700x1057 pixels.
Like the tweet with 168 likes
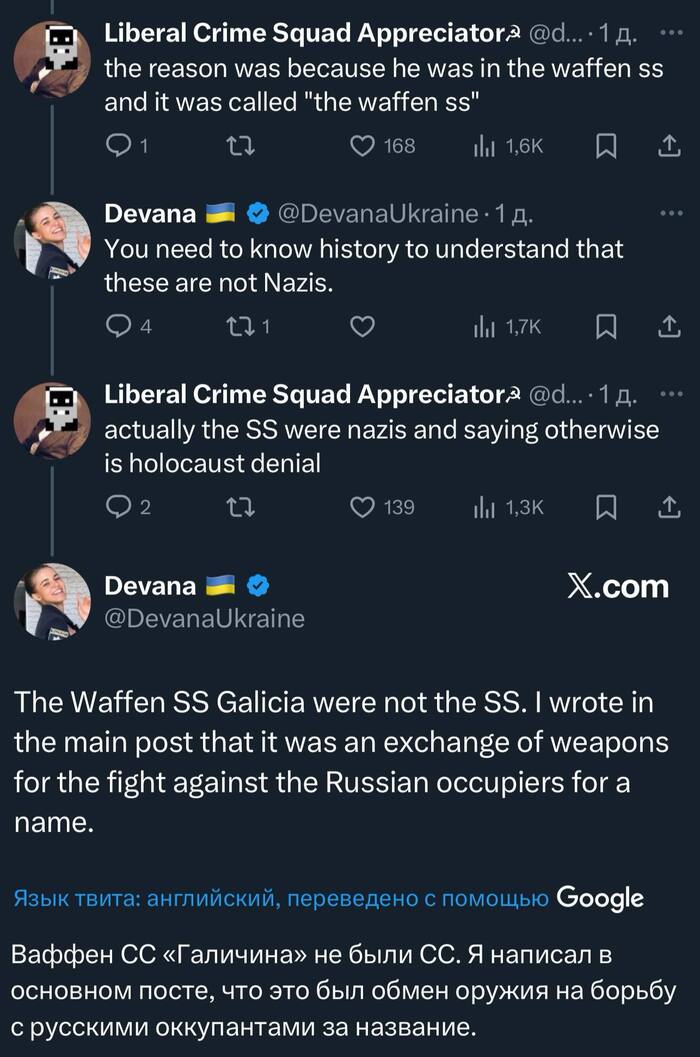pos(362,147)
